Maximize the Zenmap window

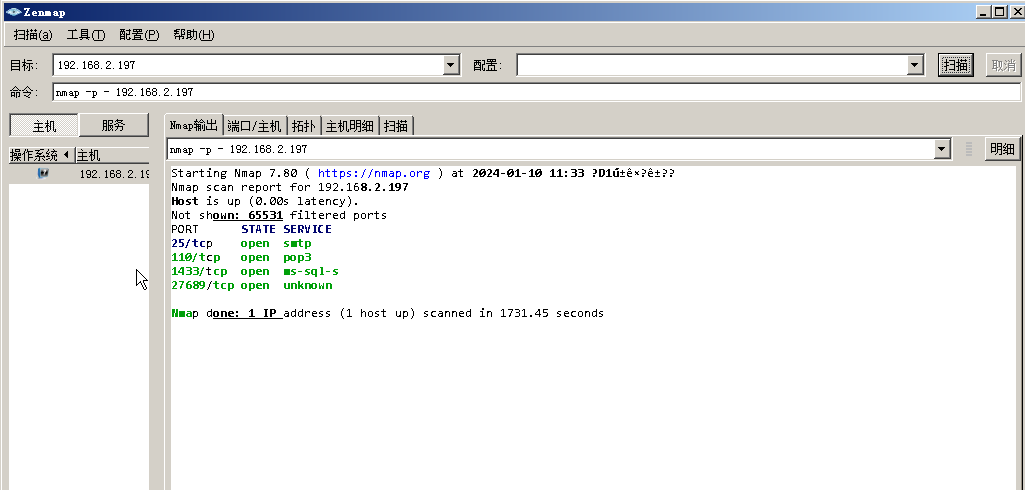[x=1000, y=12]
